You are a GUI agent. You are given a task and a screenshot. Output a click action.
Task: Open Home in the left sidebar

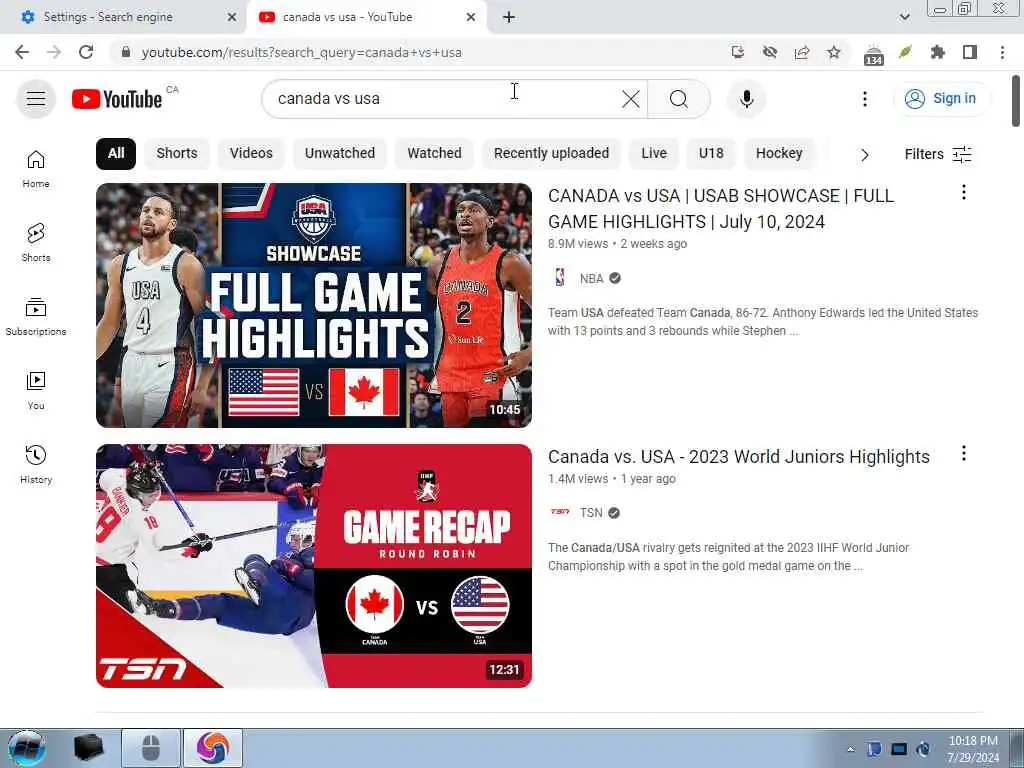click(x=36, y=168)
